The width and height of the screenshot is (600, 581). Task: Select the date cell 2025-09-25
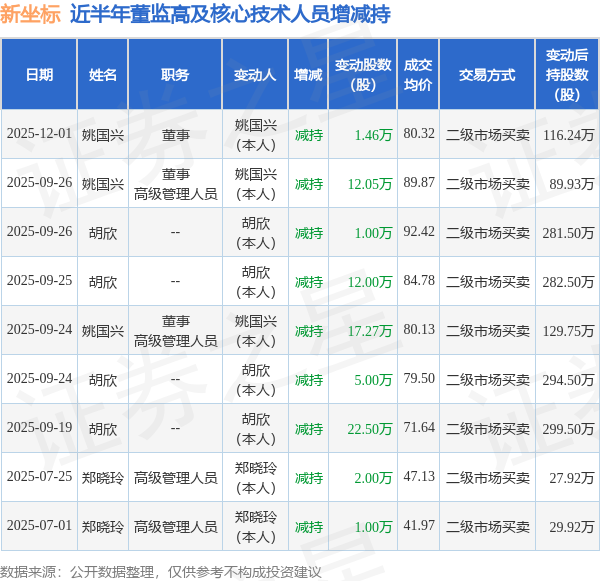point(39,281)
